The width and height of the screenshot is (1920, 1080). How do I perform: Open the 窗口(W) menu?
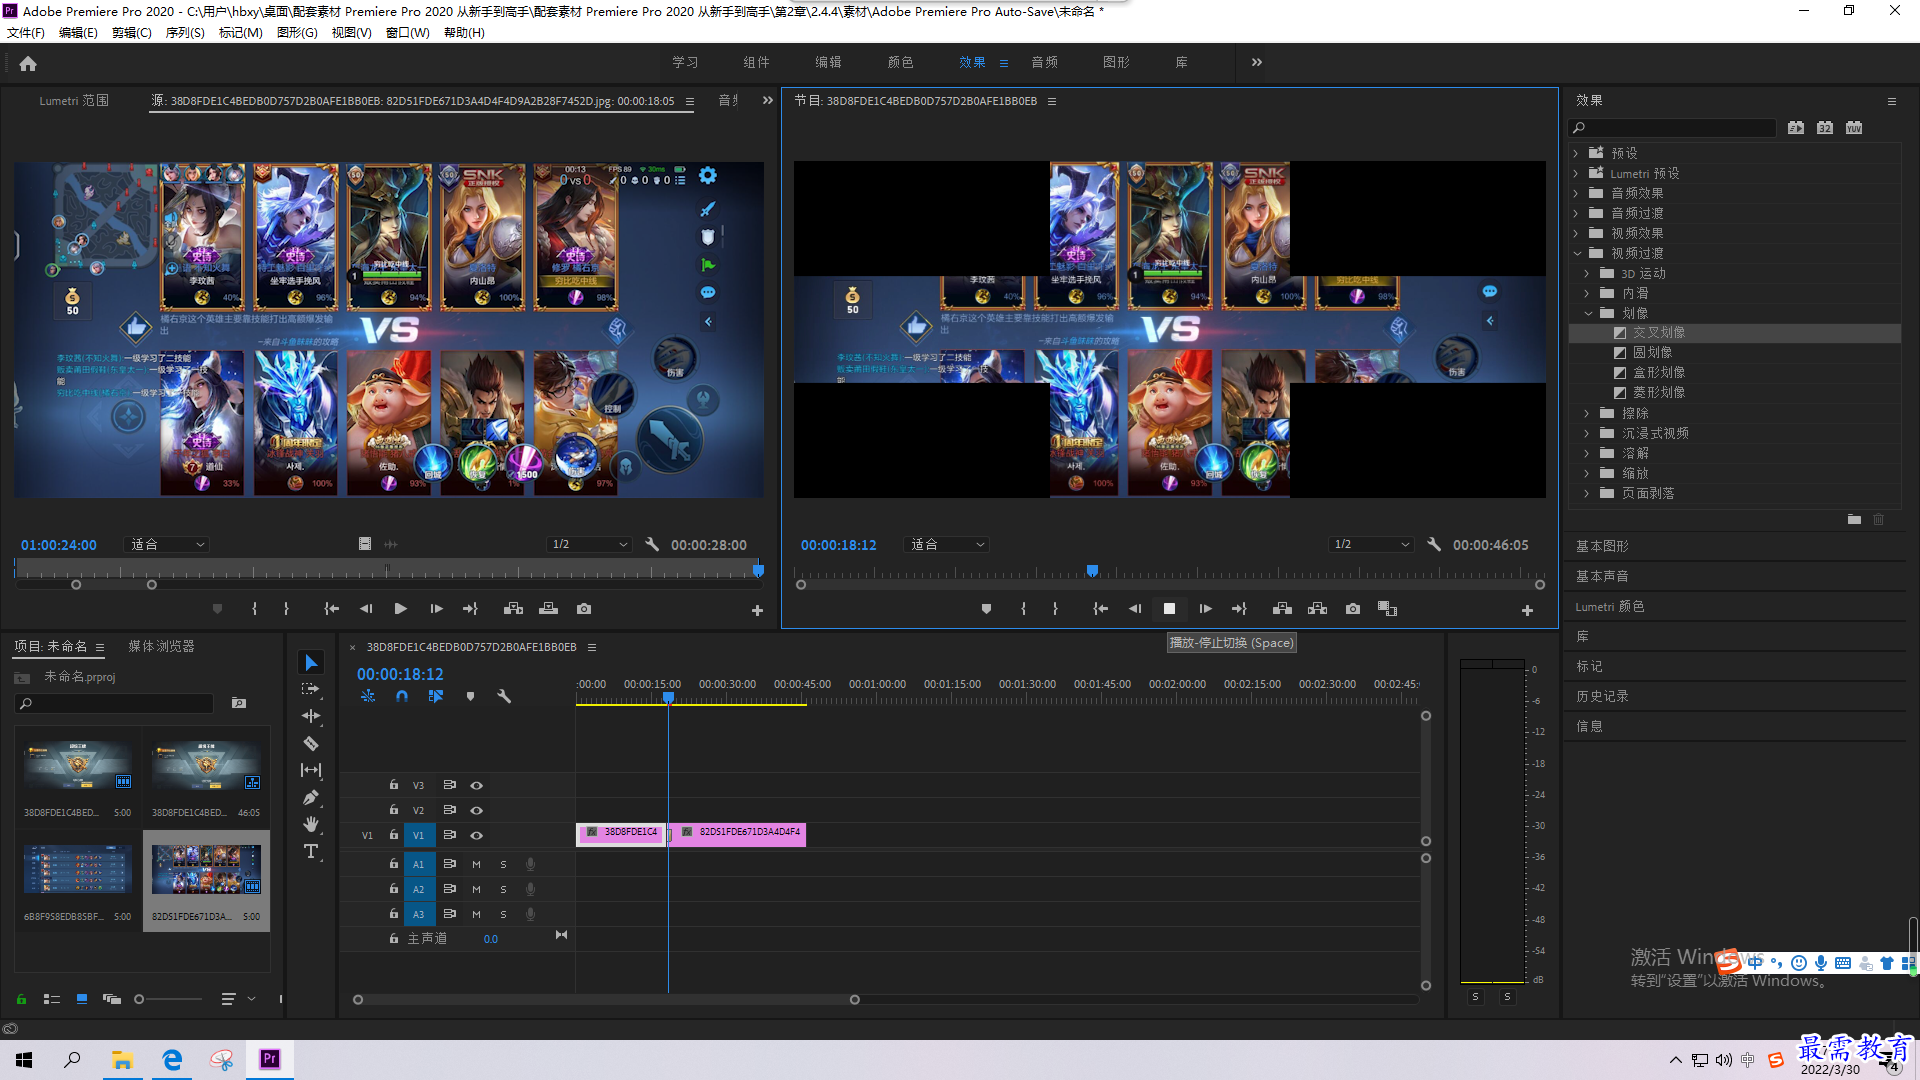[408, 33]
